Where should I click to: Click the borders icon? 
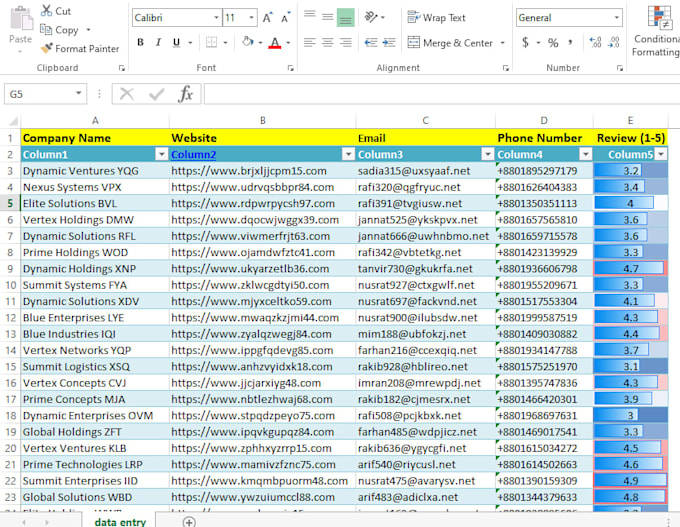point(211,43)
